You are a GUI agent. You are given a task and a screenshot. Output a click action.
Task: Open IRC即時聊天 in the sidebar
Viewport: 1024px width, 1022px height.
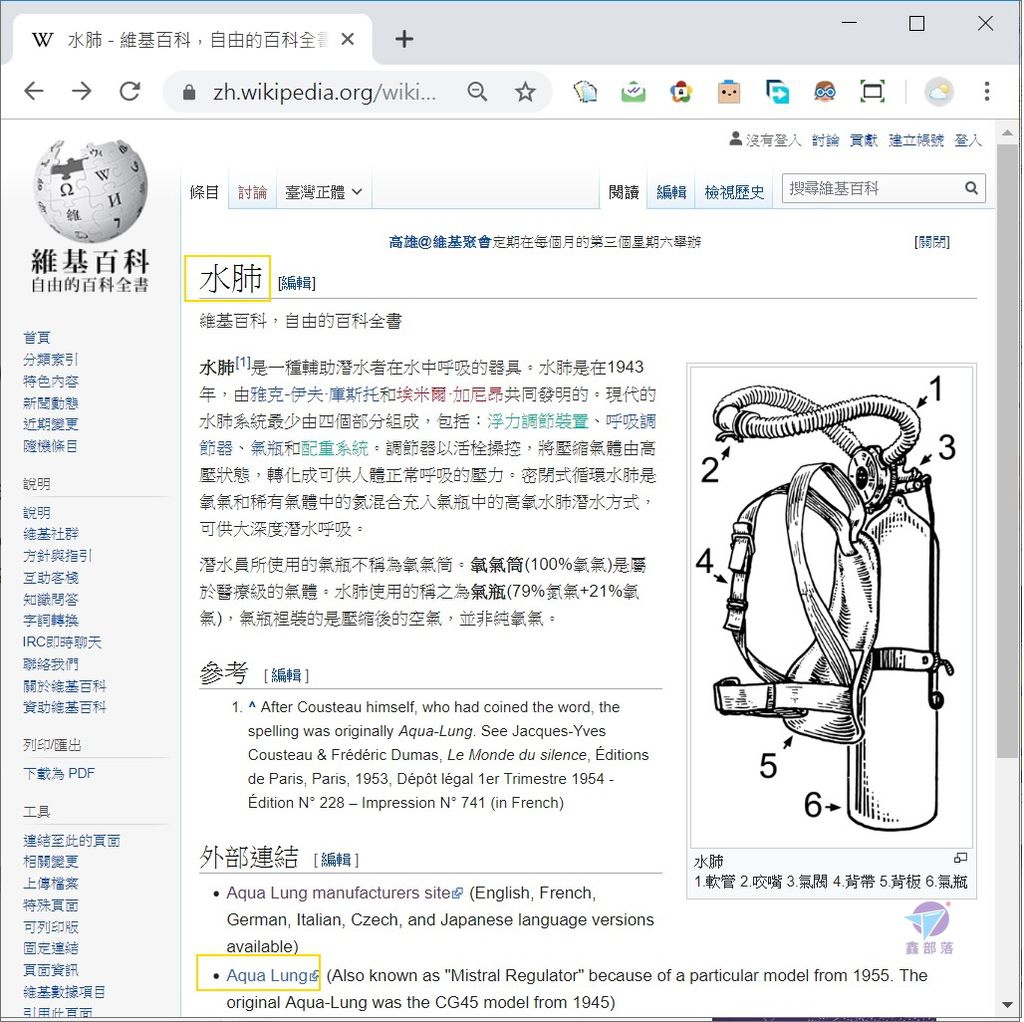tap(62, 642)
